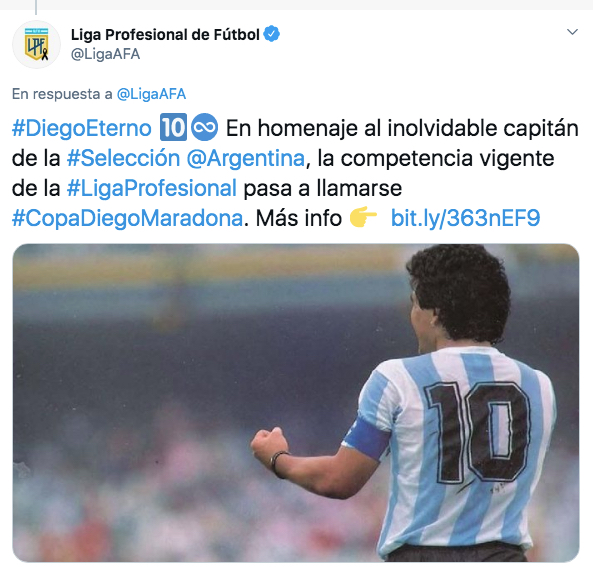Click @LigaAFA in the reply line
The height and width of the screenshot is (567, 593).
pyautogui.click(x=151, y=94)
